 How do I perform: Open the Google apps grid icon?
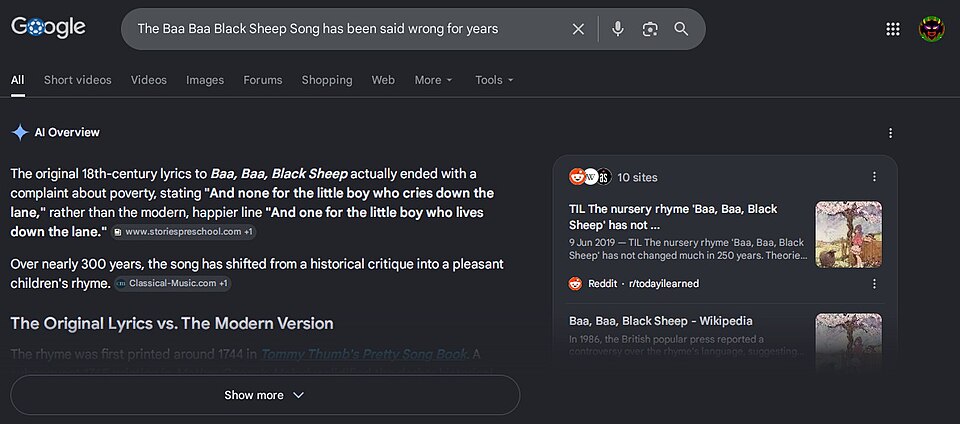(x=893, y=29)
